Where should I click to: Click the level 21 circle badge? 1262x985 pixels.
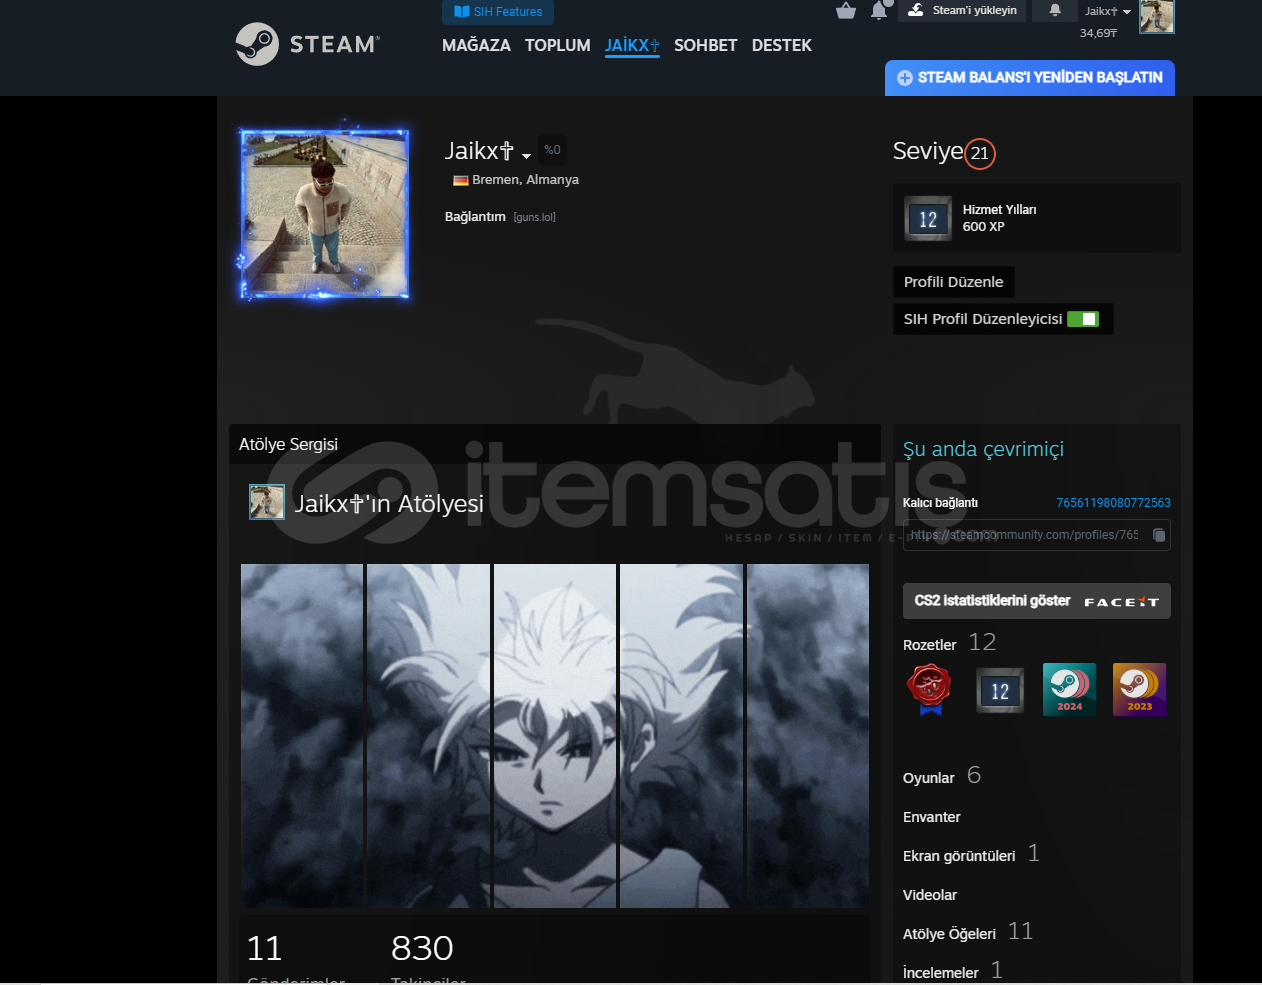coord(980,153)
